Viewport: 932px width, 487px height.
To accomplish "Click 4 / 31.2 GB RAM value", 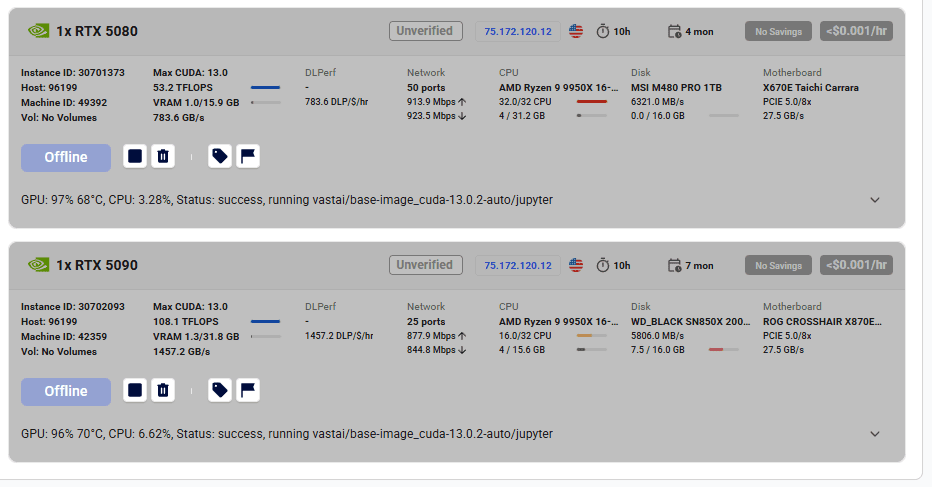I will [522, 116].
